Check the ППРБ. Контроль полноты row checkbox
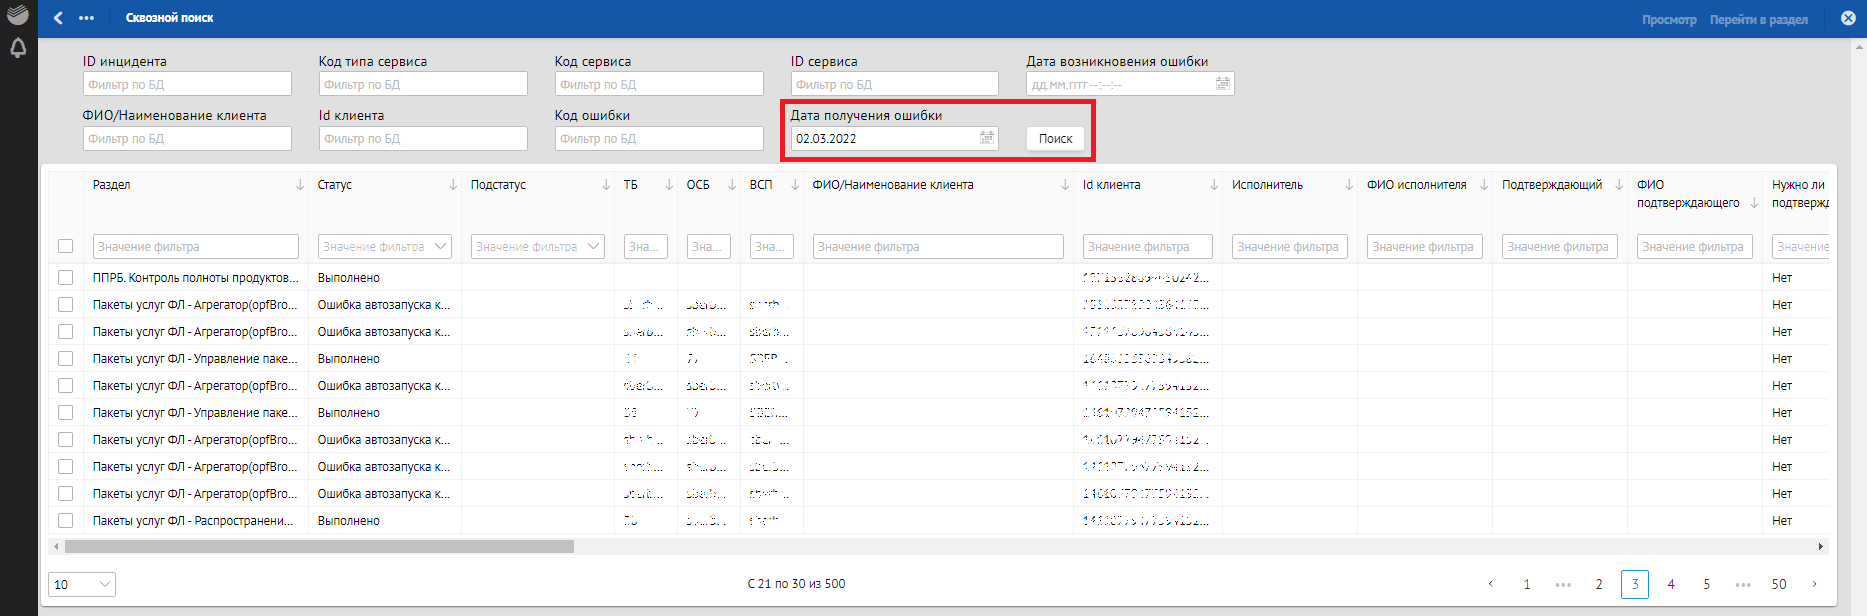This screenshot has width=1867, height=616. click(66, 278)
